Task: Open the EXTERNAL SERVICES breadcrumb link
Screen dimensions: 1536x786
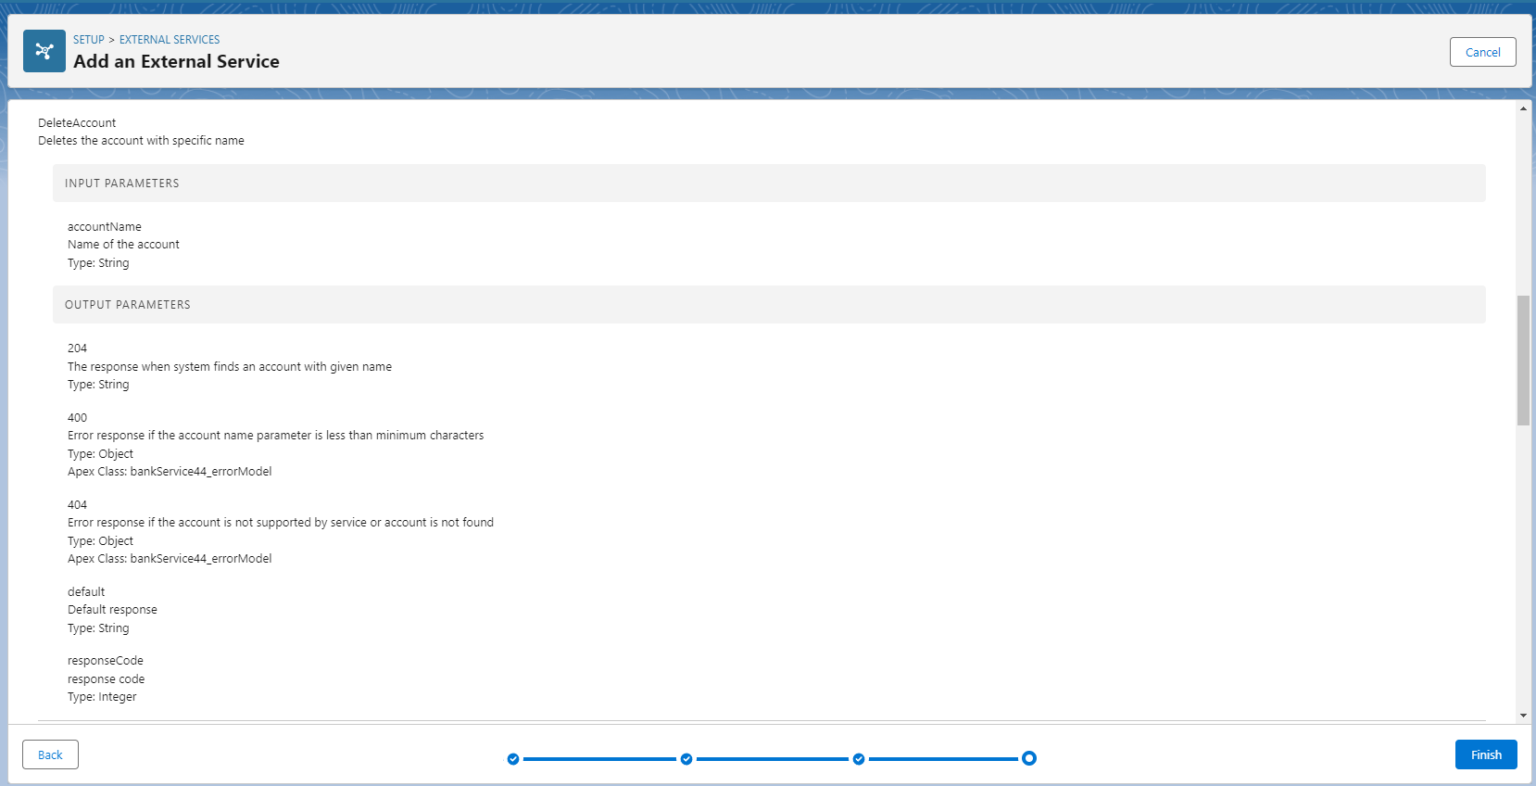Action: (169, 39)
